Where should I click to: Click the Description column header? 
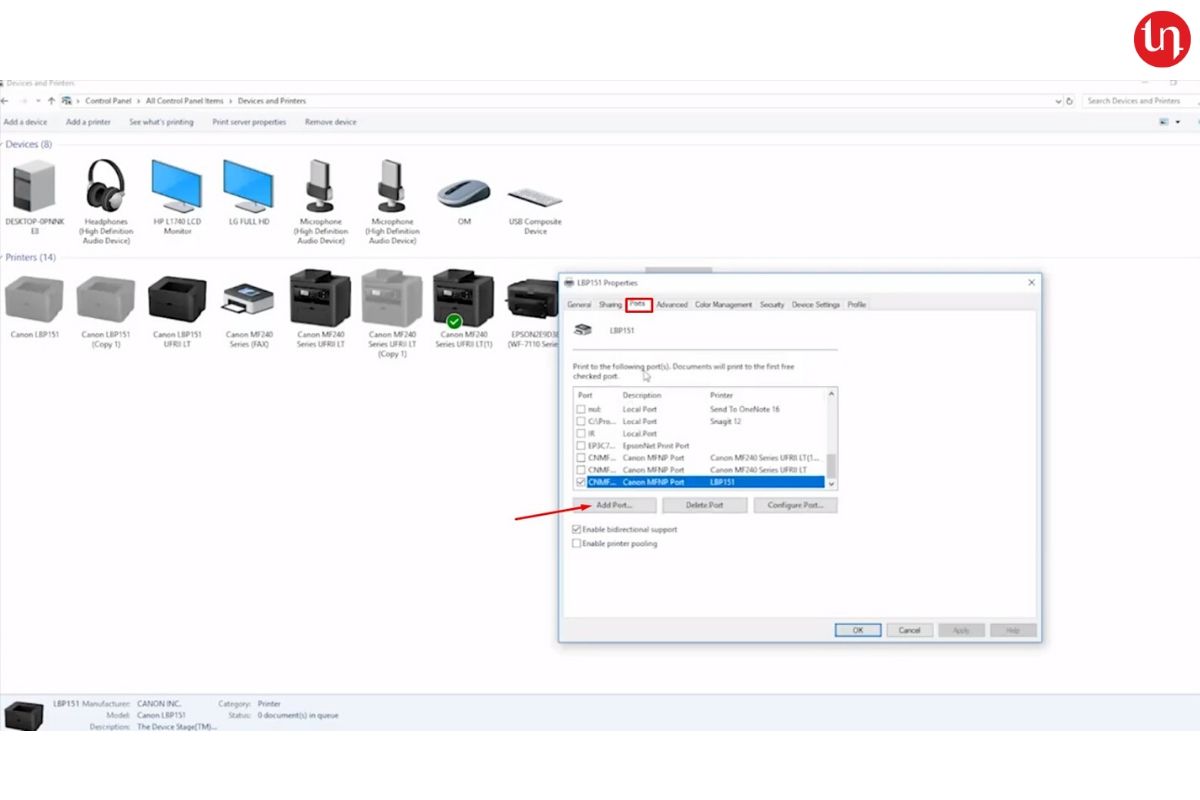[x=642, y=396]
